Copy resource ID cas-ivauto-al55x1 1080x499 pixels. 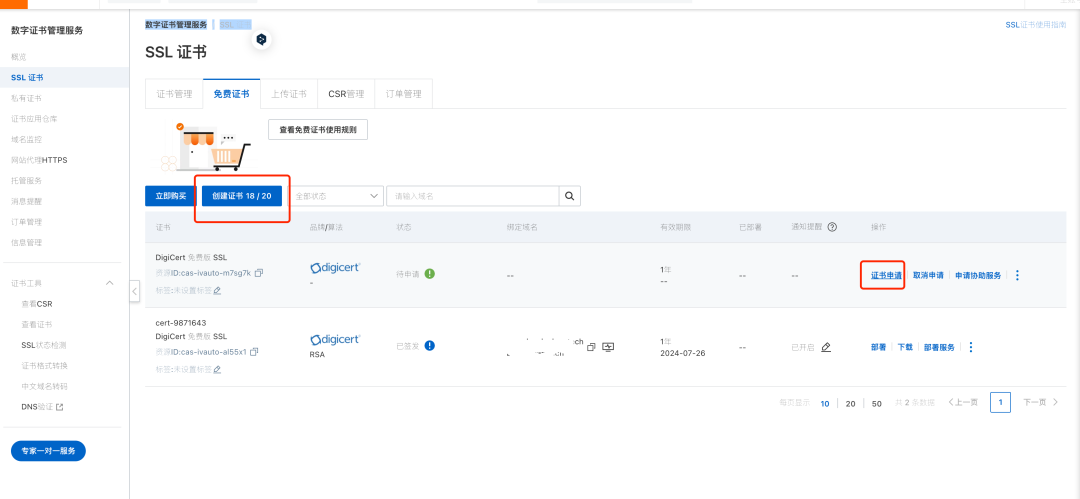(254, 352)
